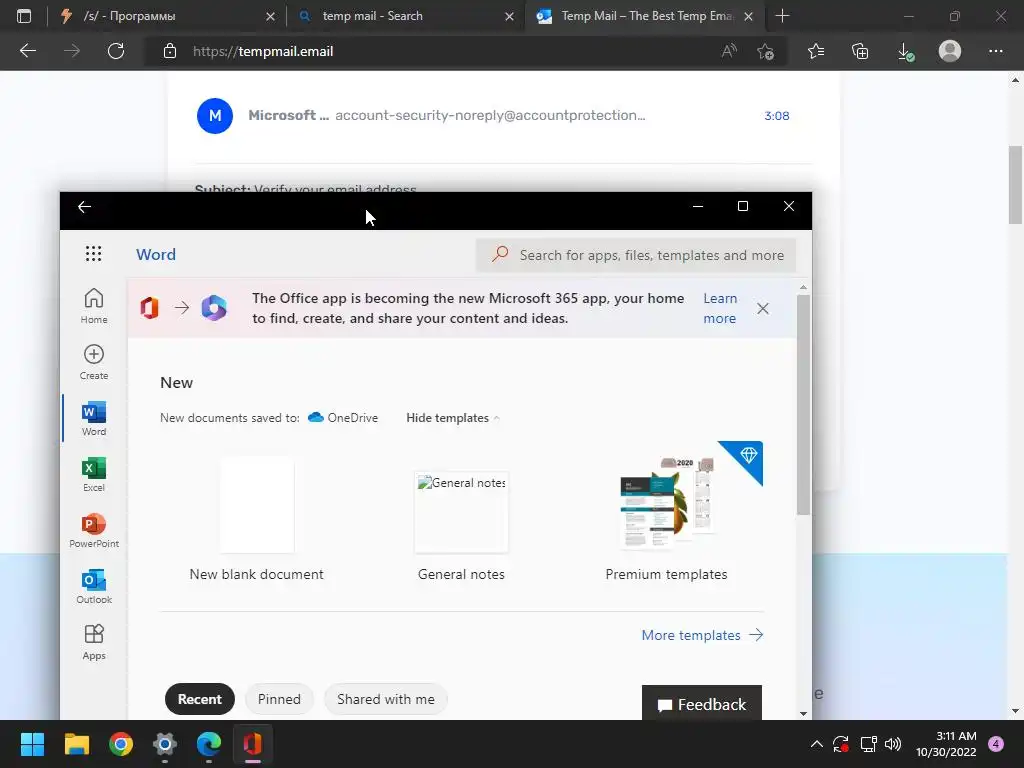Select the Temp Mail browser tab
The width and height of the screenshot is (1024, 768).
tap(643, 16)
